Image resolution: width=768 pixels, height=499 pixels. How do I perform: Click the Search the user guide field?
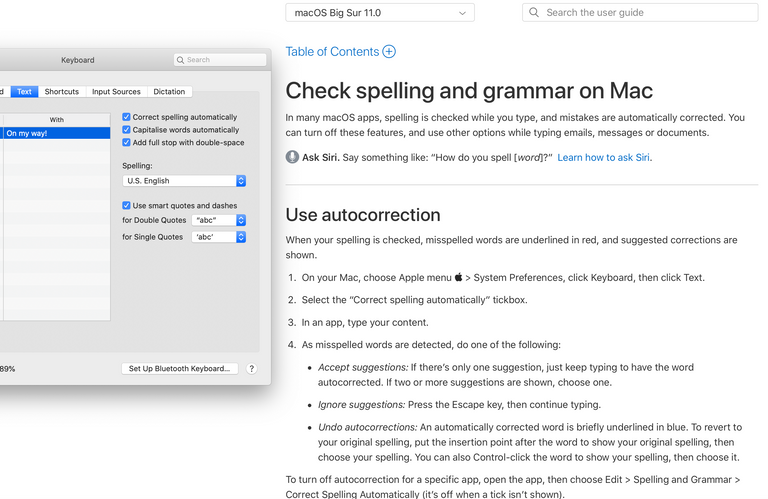click(x=640, y=13)
